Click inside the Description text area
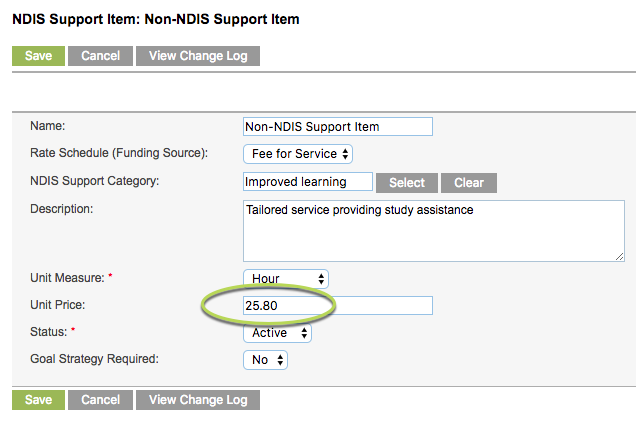Image resolution: width=636 pixels, height=427 pixels. coord(434,231)
